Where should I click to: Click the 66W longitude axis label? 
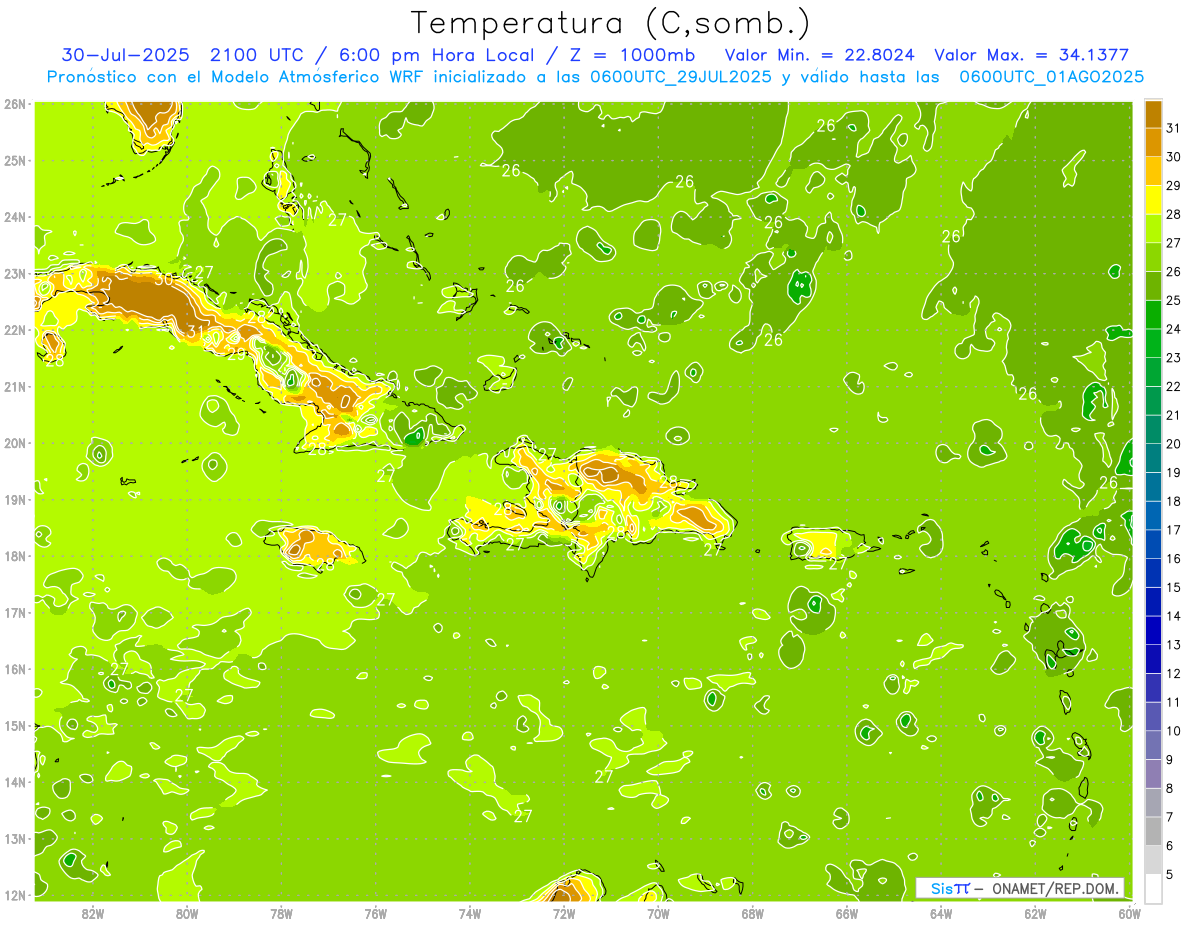point(846,913)
